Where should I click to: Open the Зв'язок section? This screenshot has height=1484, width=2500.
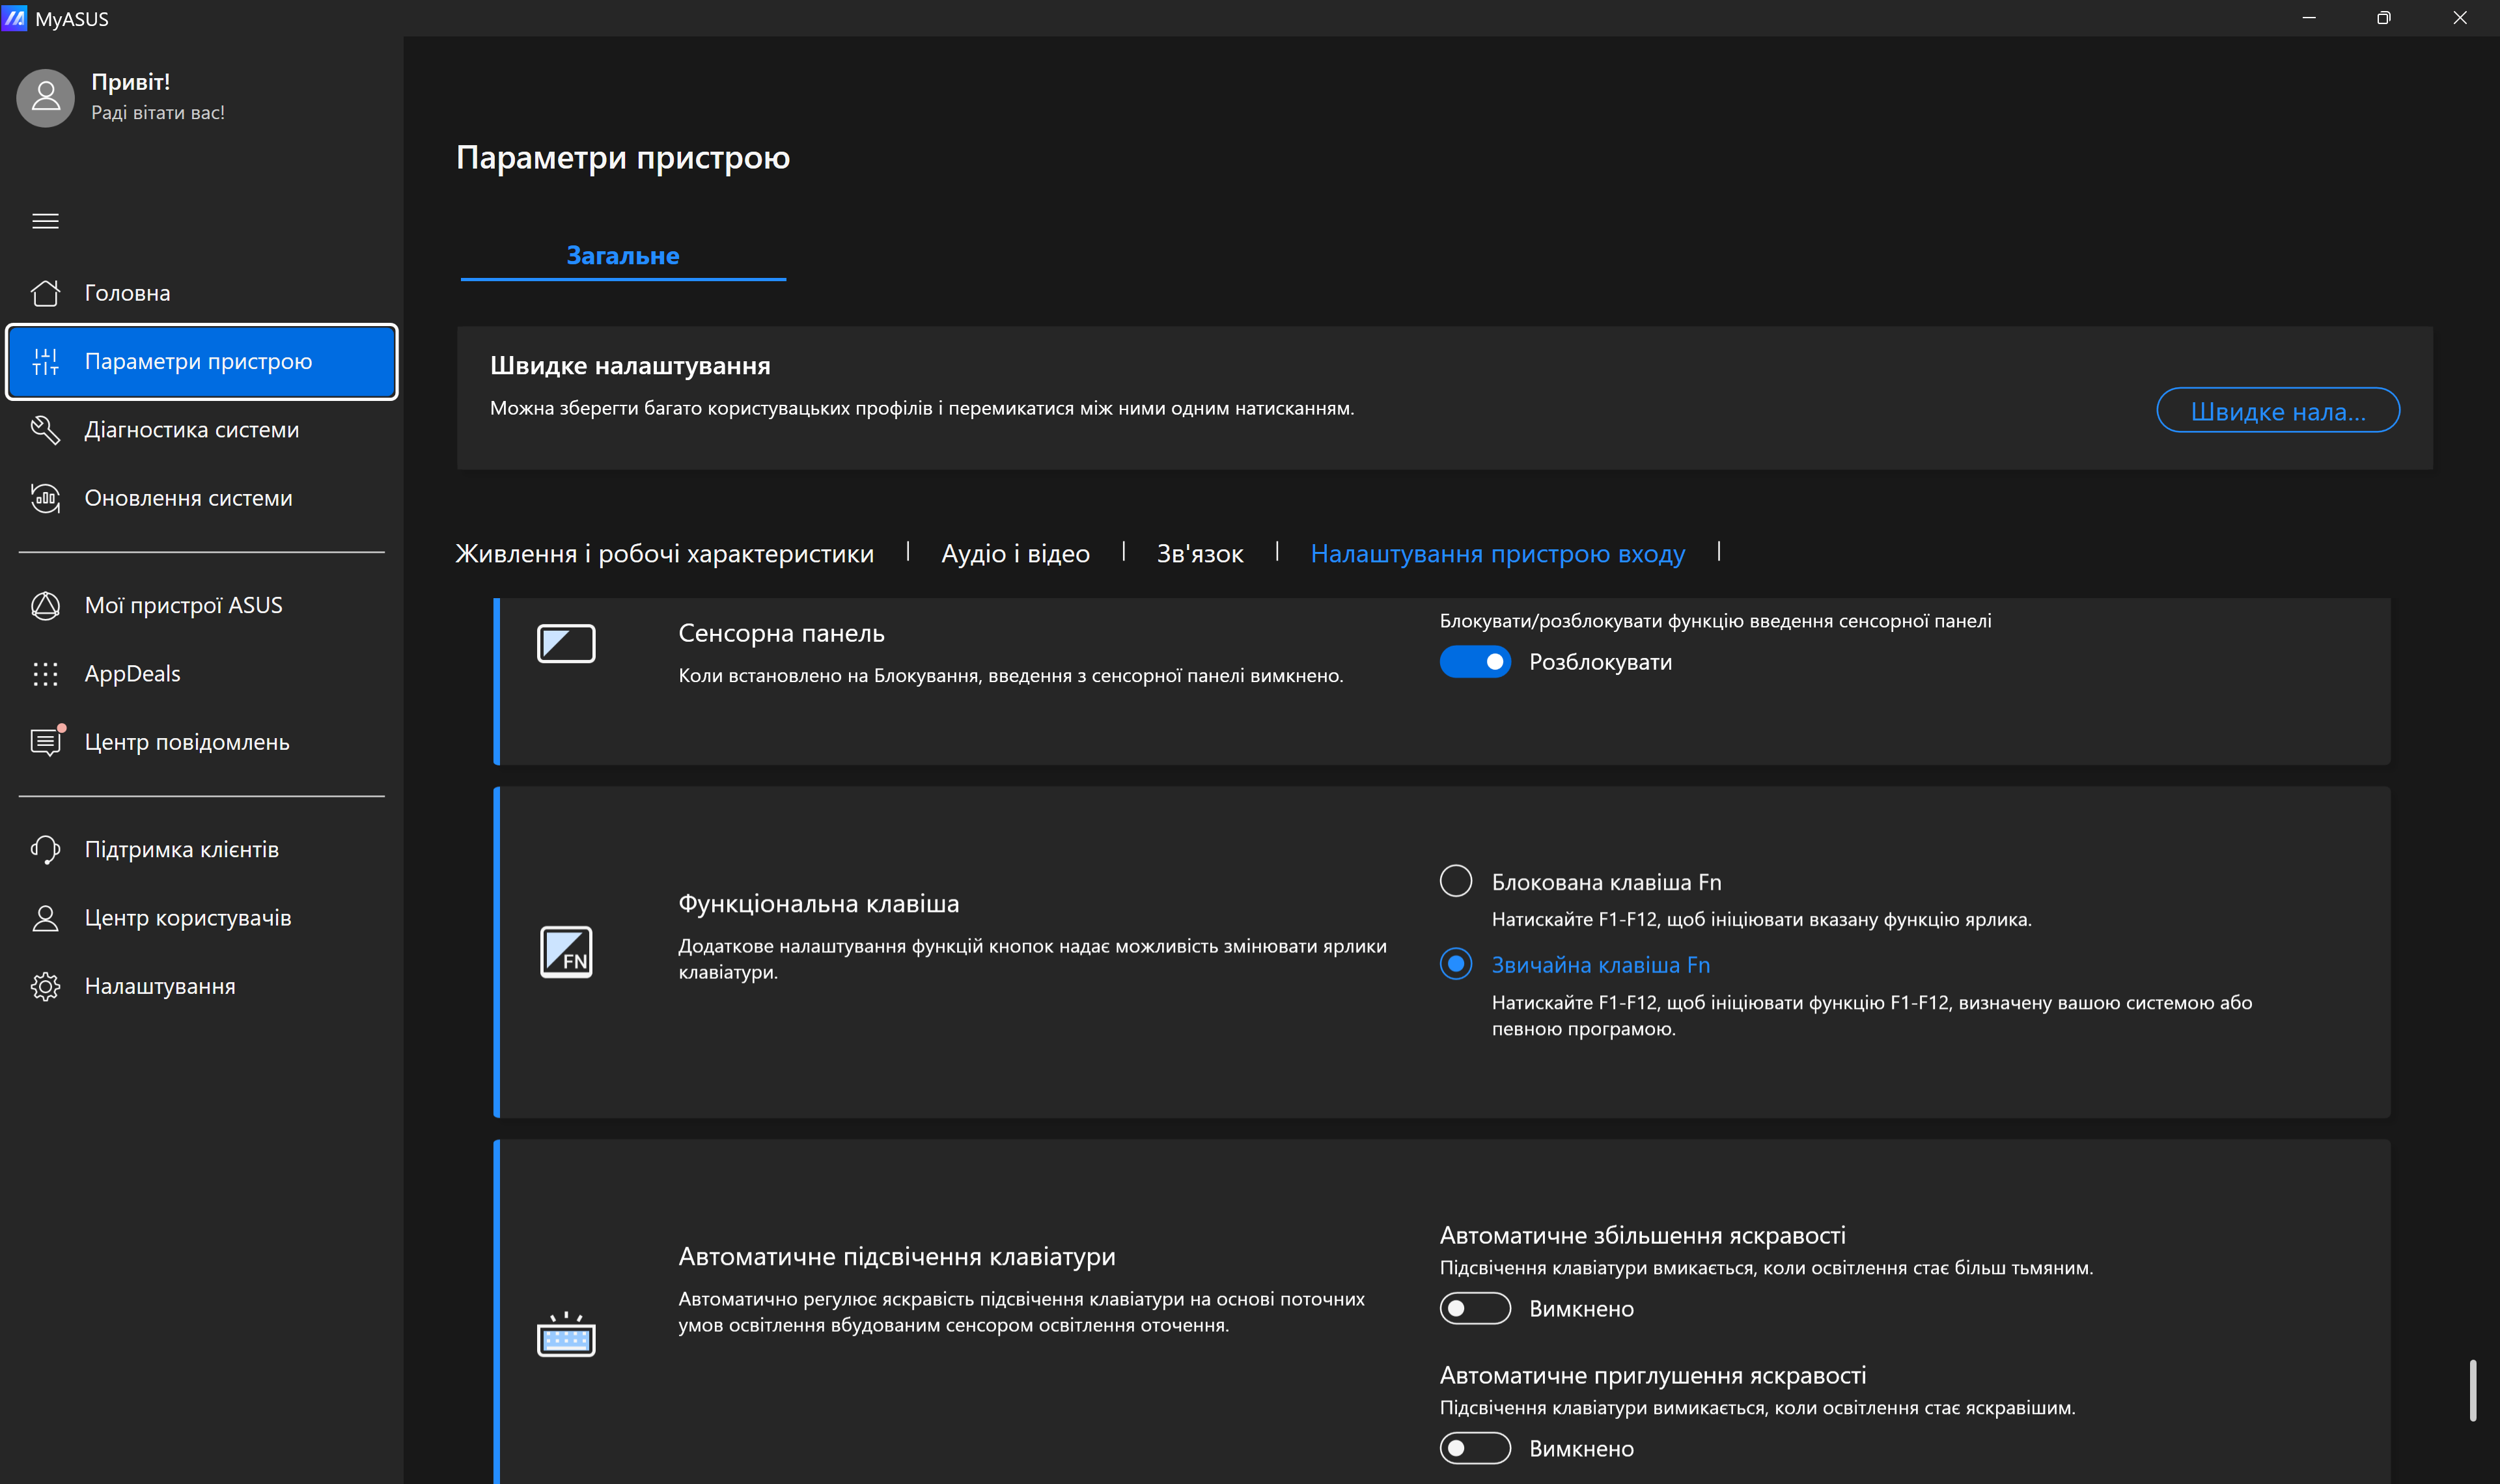(1199, 553)
